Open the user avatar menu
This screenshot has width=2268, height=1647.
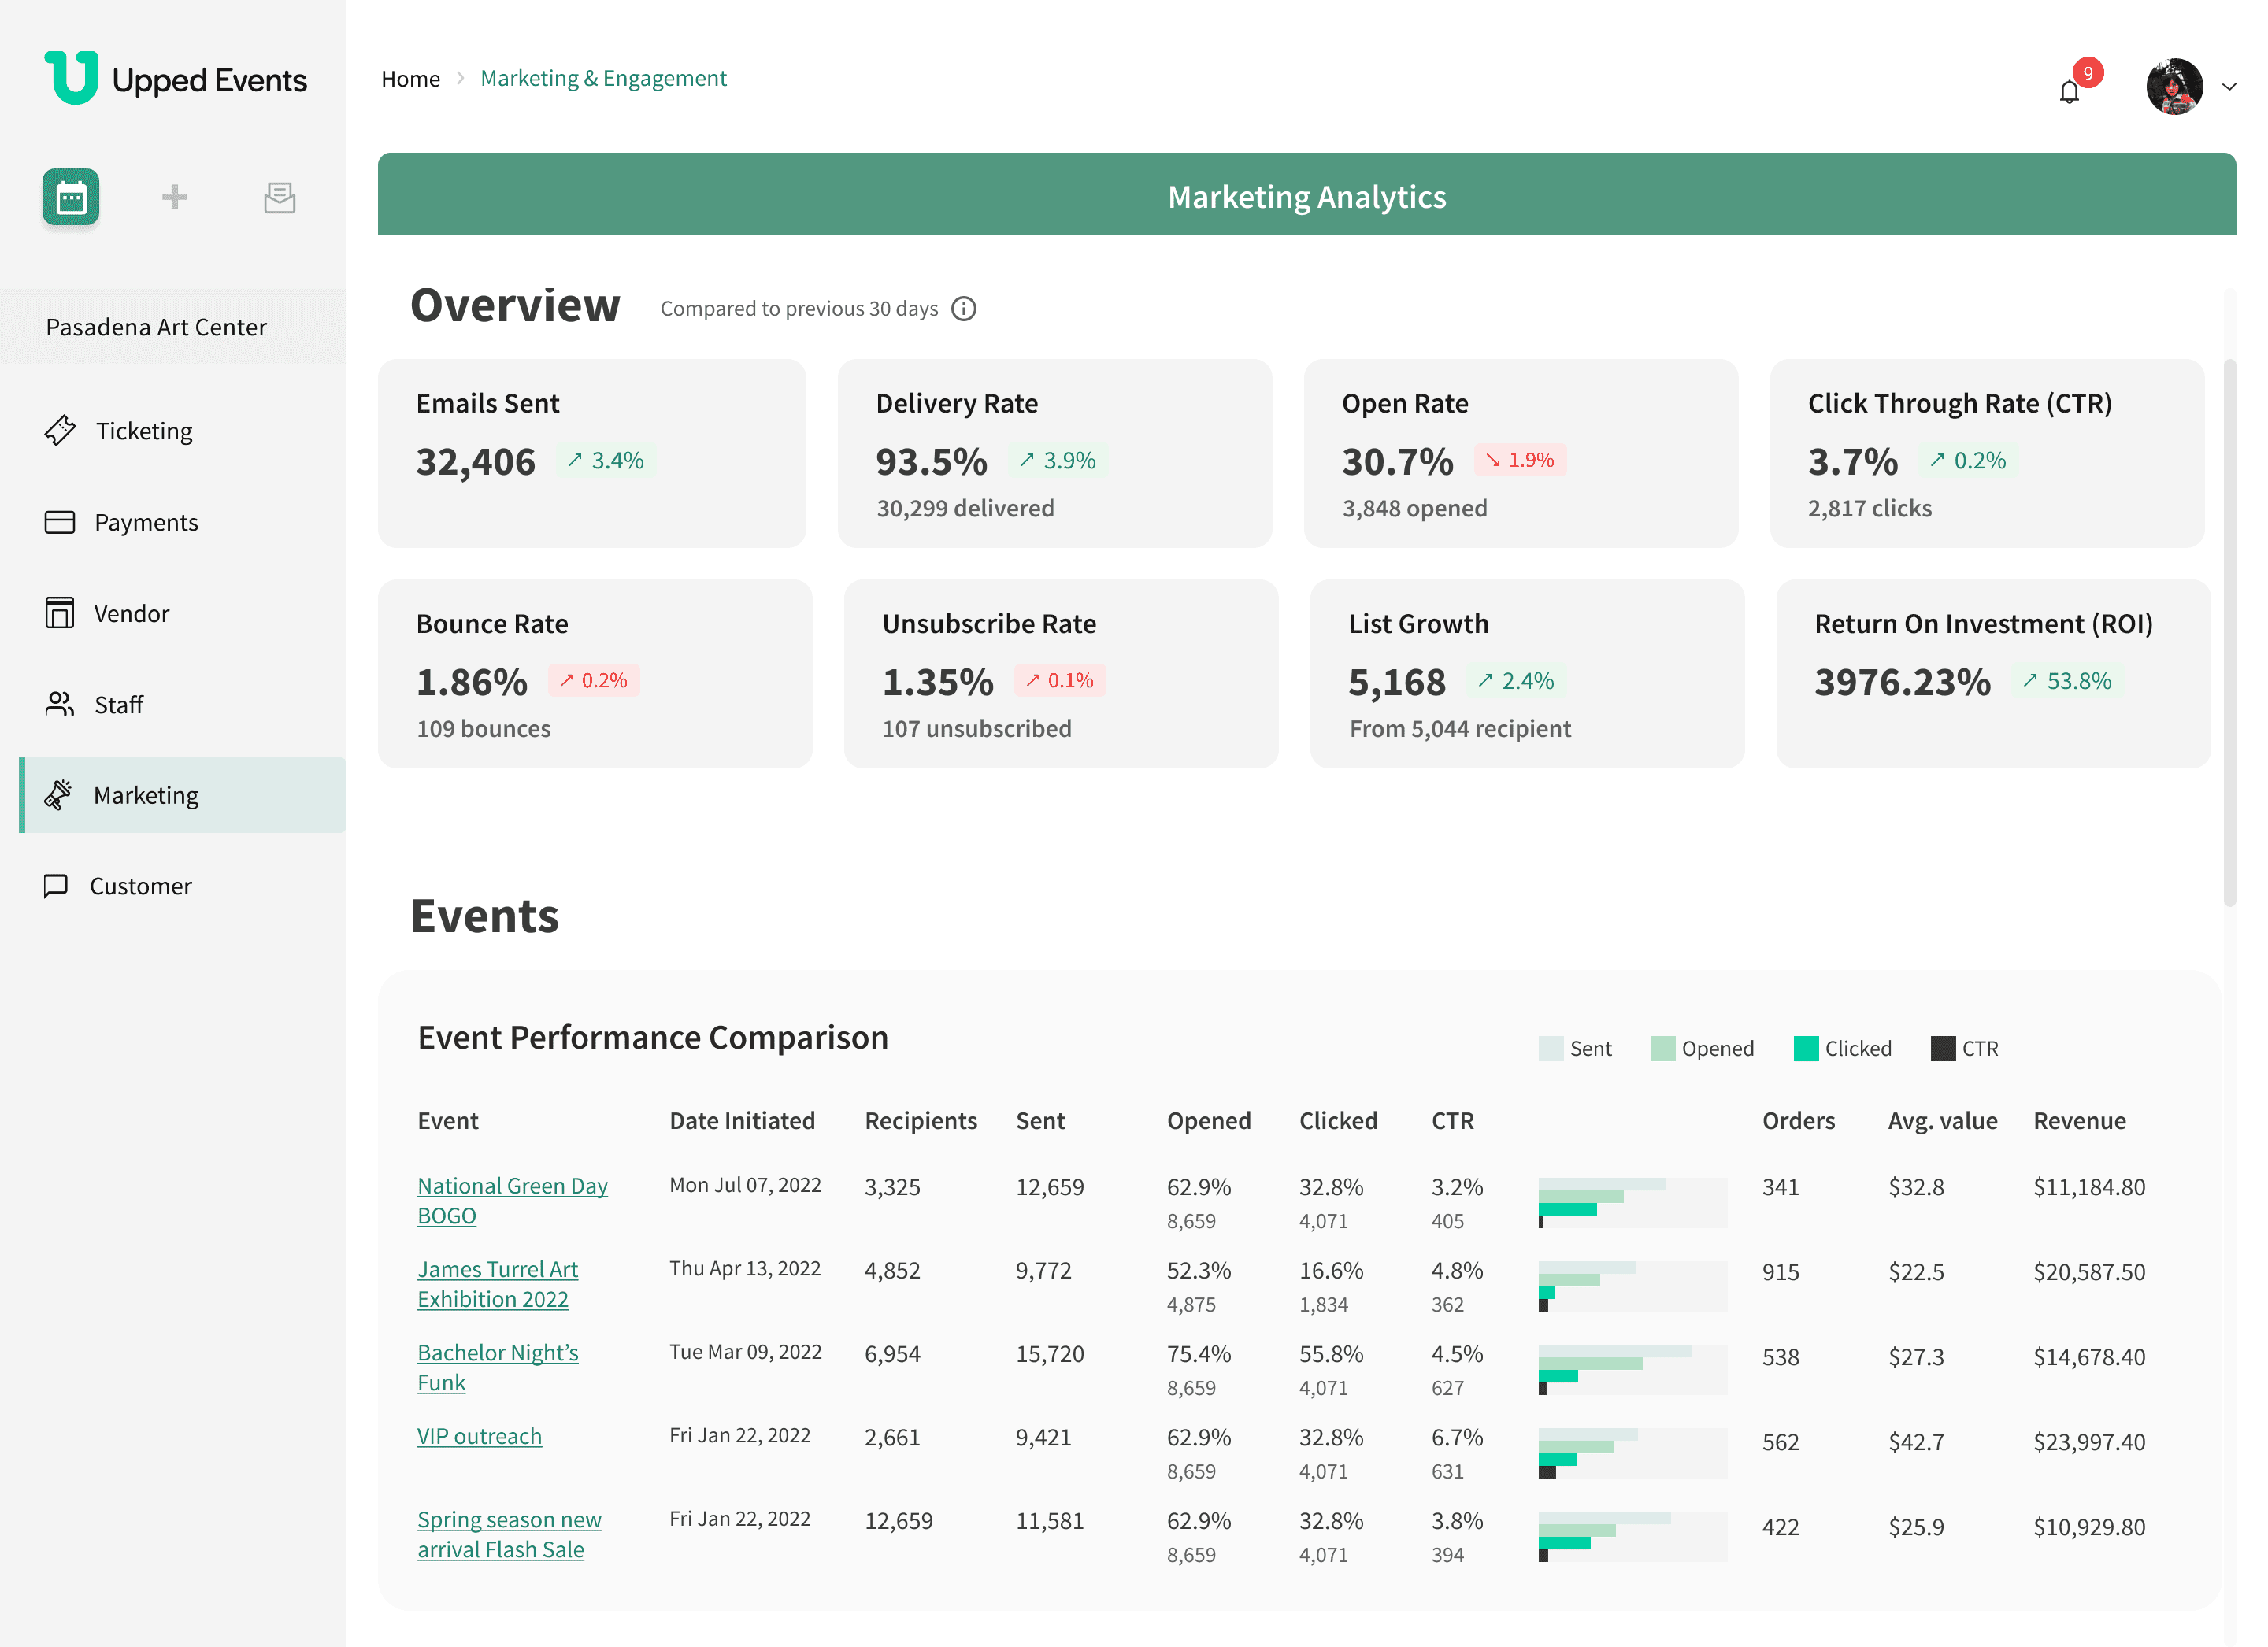tap(2174, 87)
